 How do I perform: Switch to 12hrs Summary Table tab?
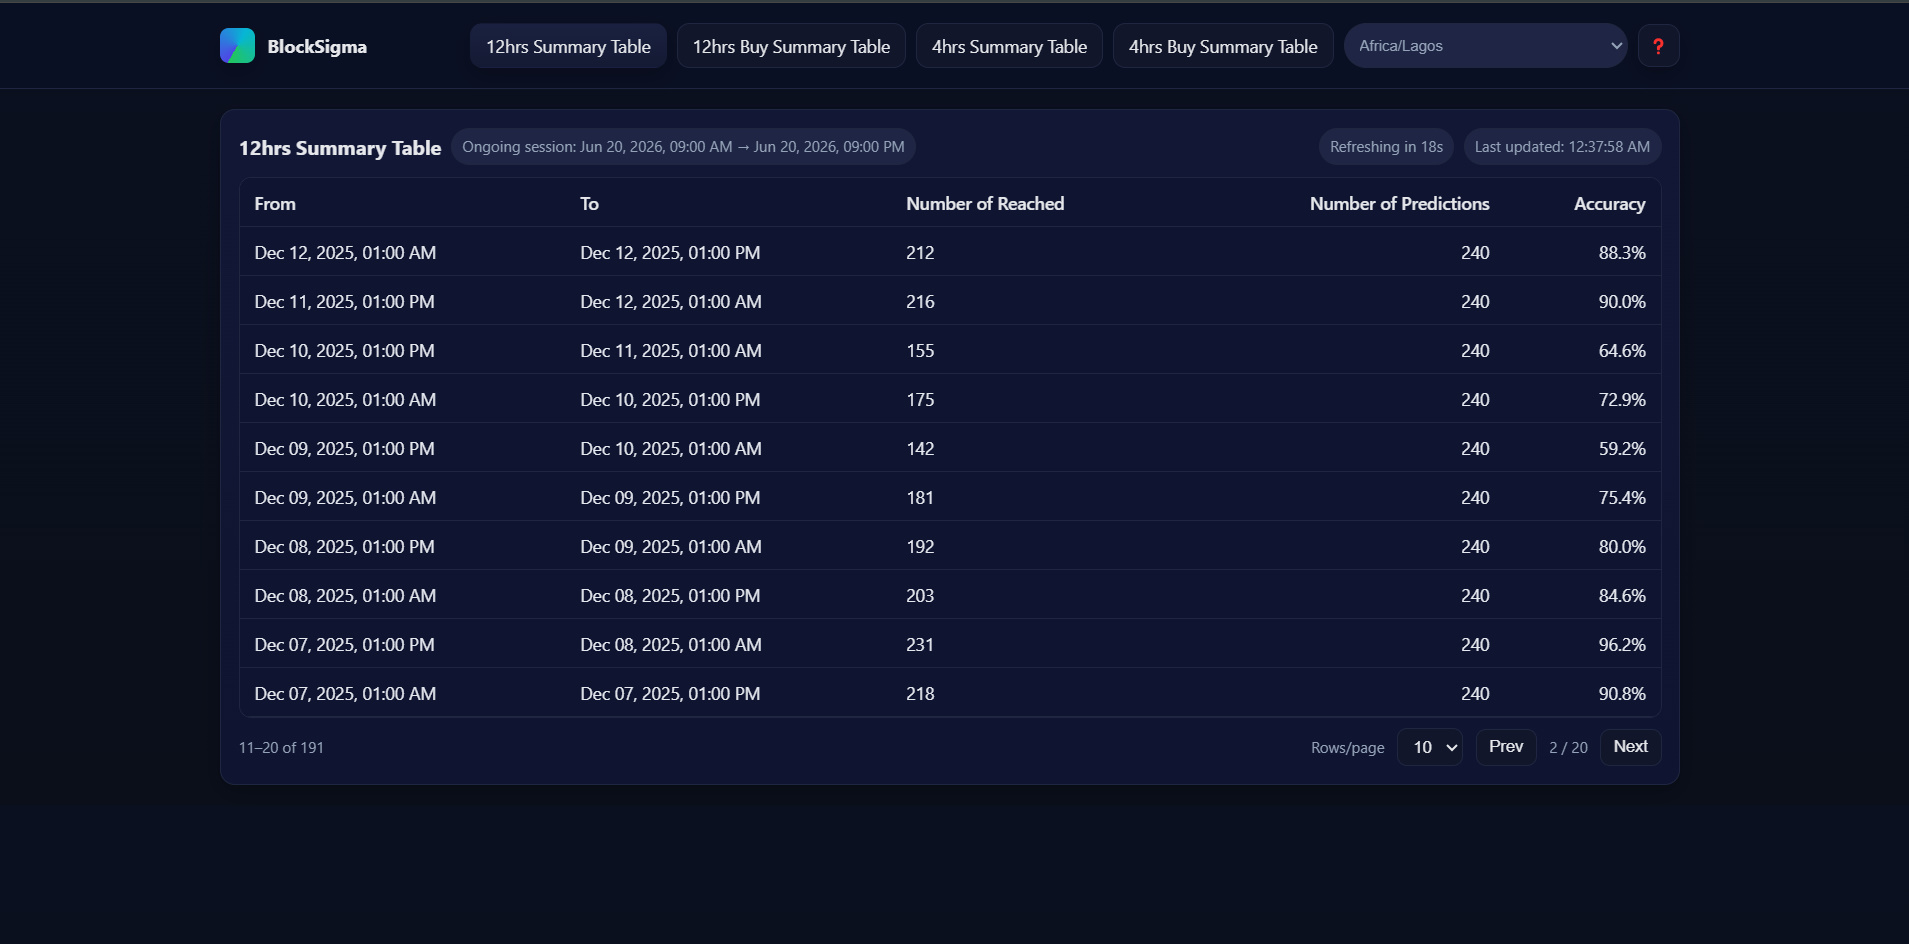click(568, 46)
